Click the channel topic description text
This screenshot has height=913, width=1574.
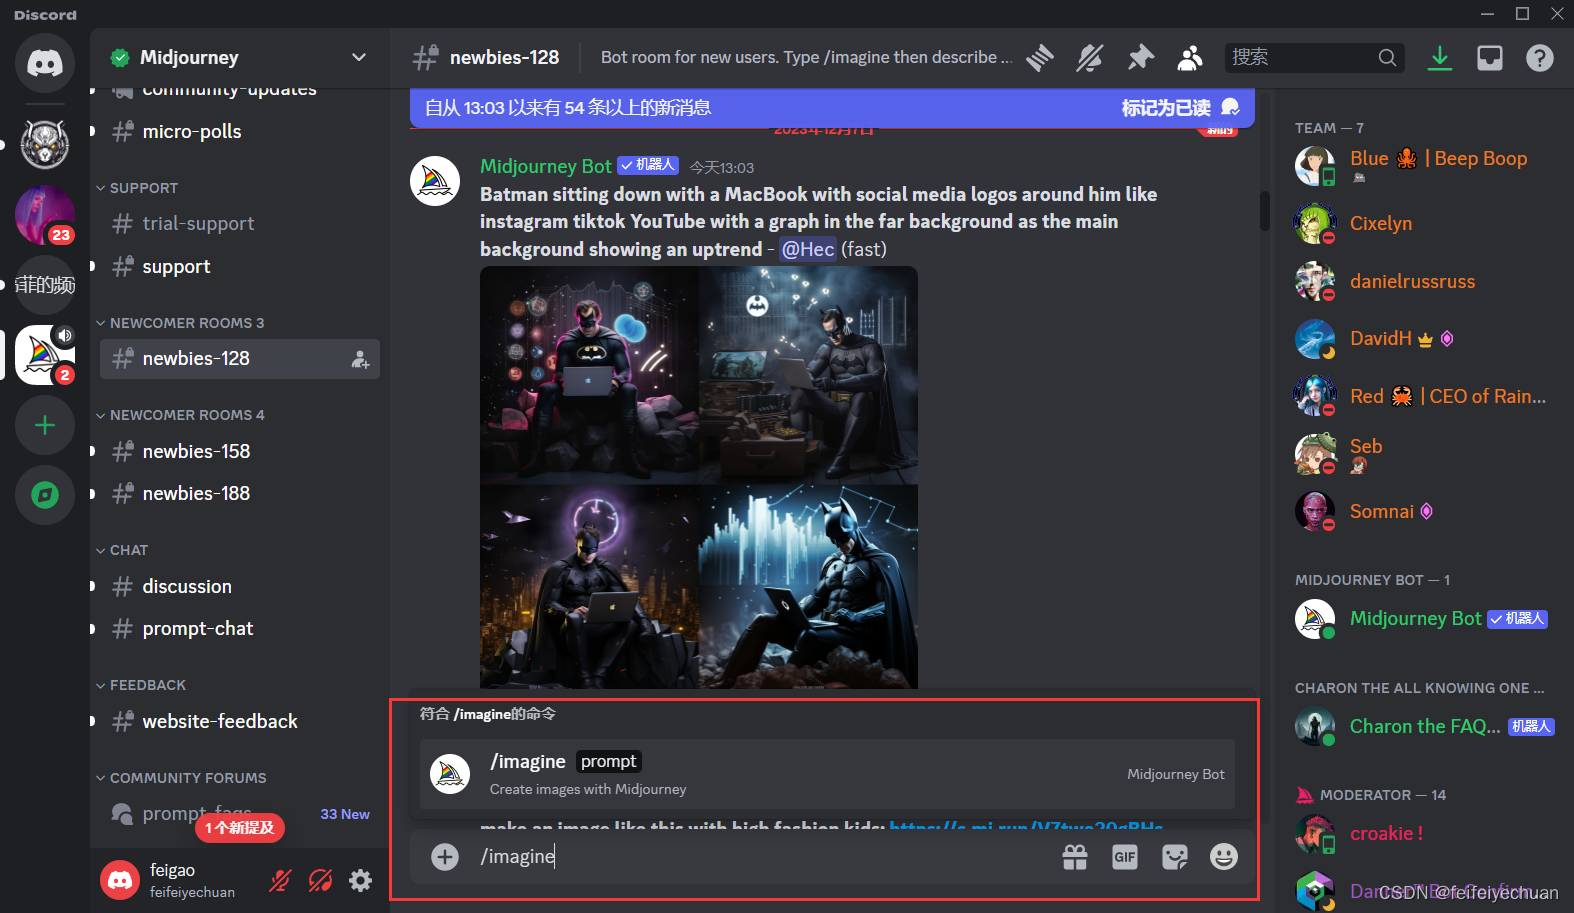806,57
